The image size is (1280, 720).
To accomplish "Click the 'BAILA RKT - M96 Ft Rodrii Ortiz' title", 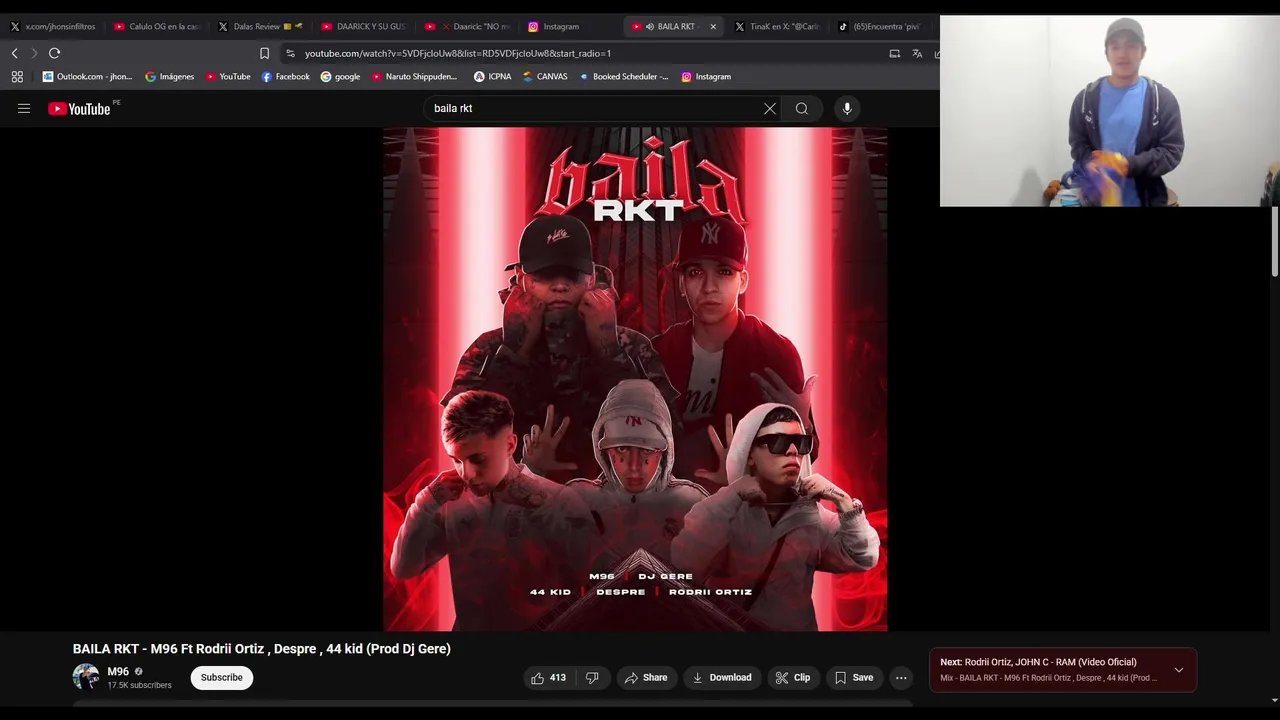I will pyautogui.click(x=262, y=649).
